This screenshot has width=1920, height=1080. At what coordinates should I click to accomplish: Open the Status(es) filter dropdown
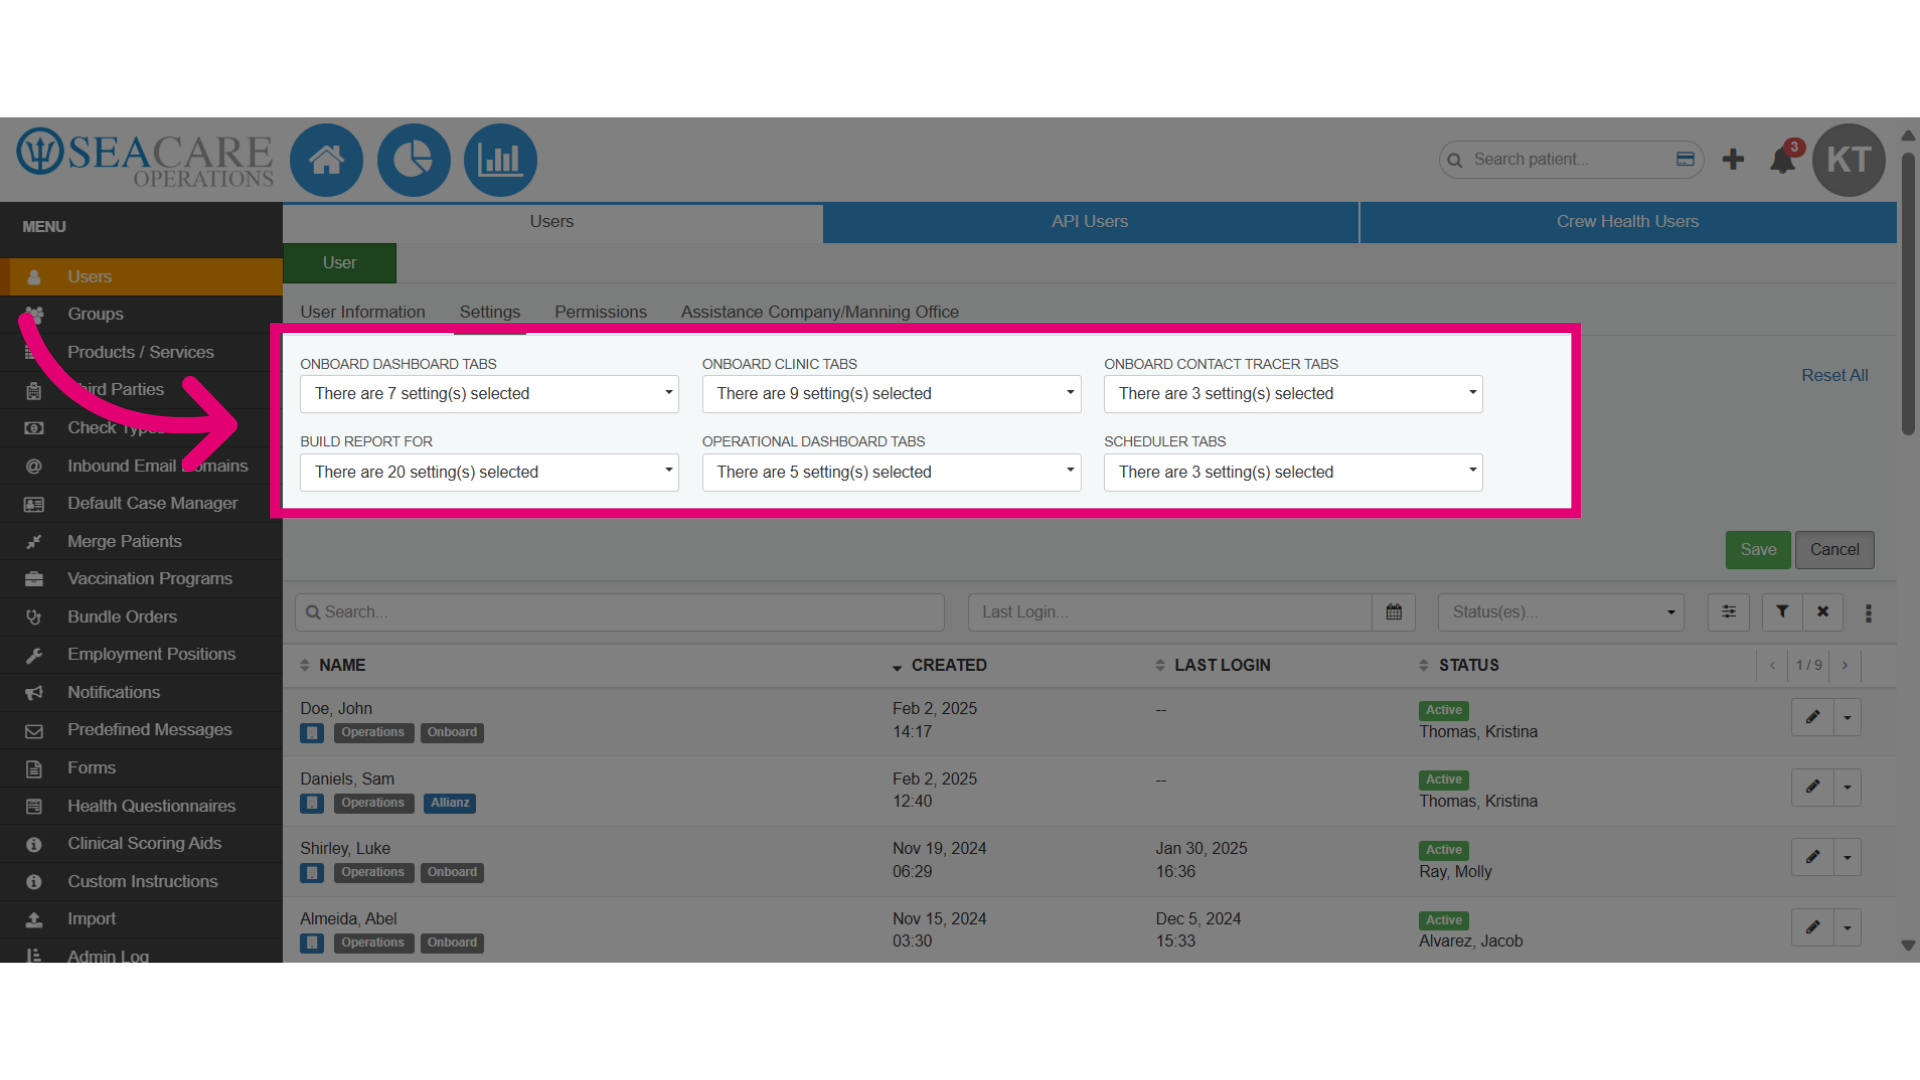coord(1561,612)
